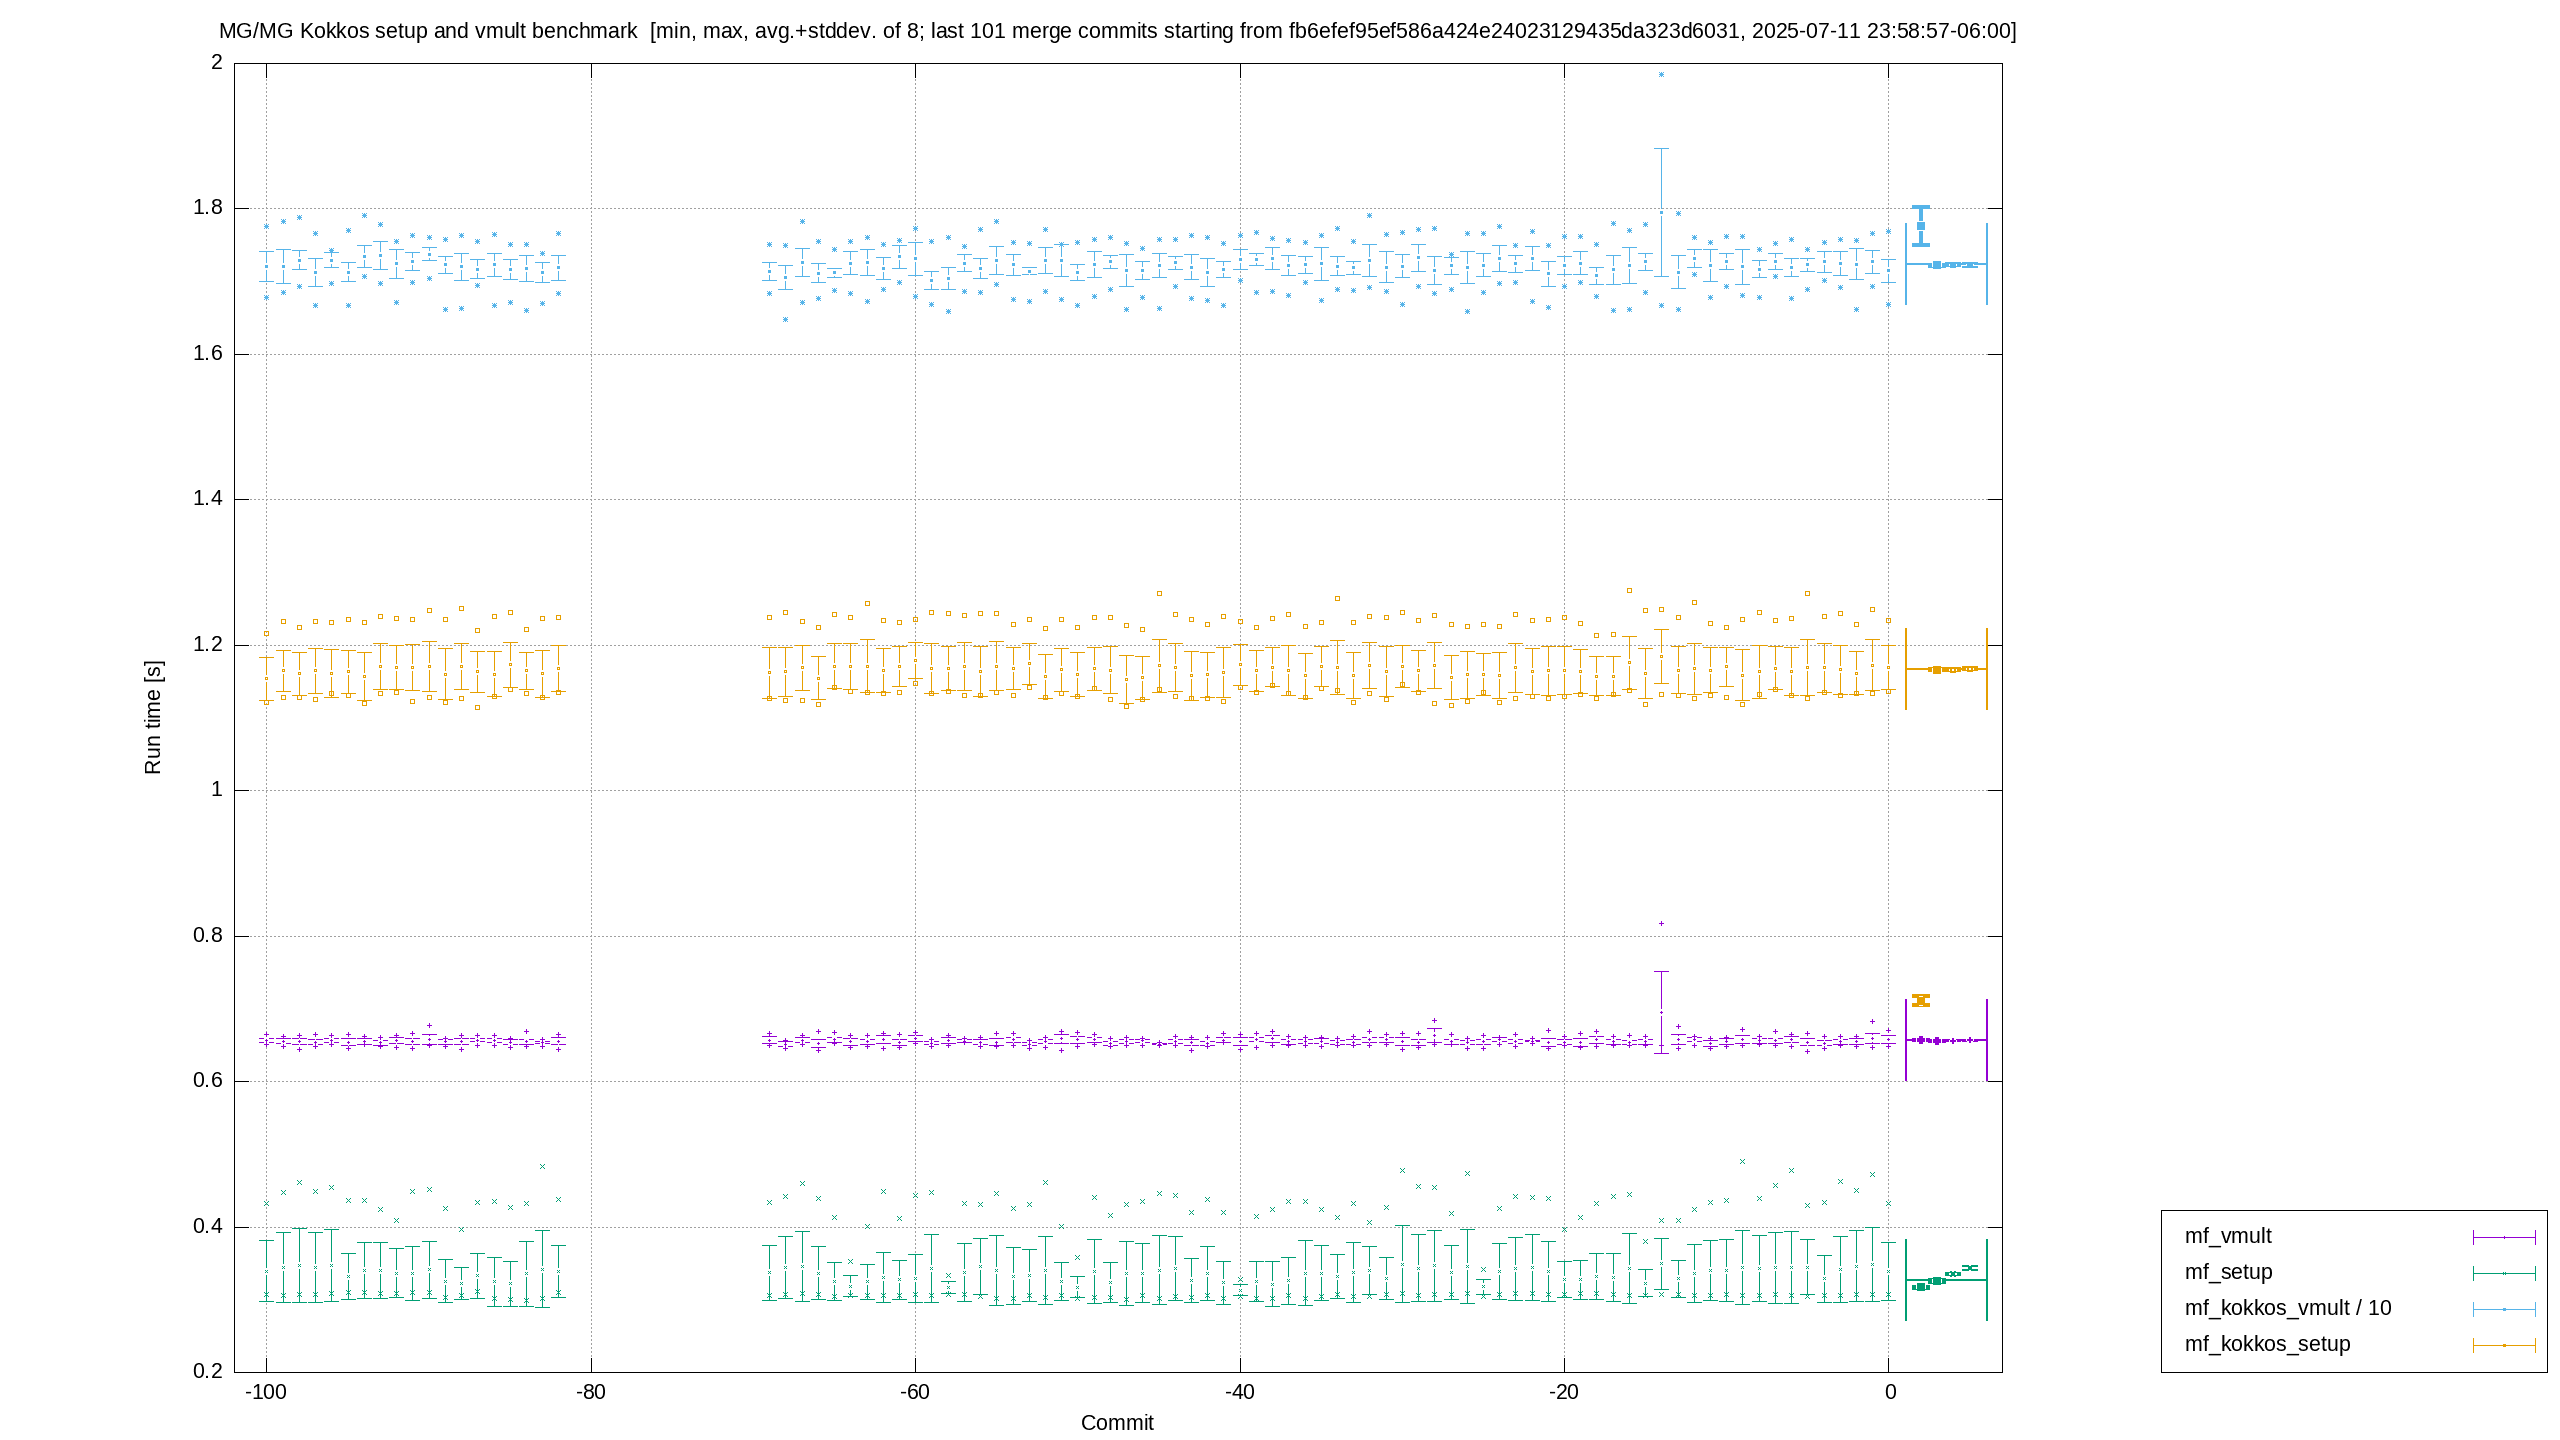
Task: Click the -100 tick label on x-axis
Action: pos(266,1393)
